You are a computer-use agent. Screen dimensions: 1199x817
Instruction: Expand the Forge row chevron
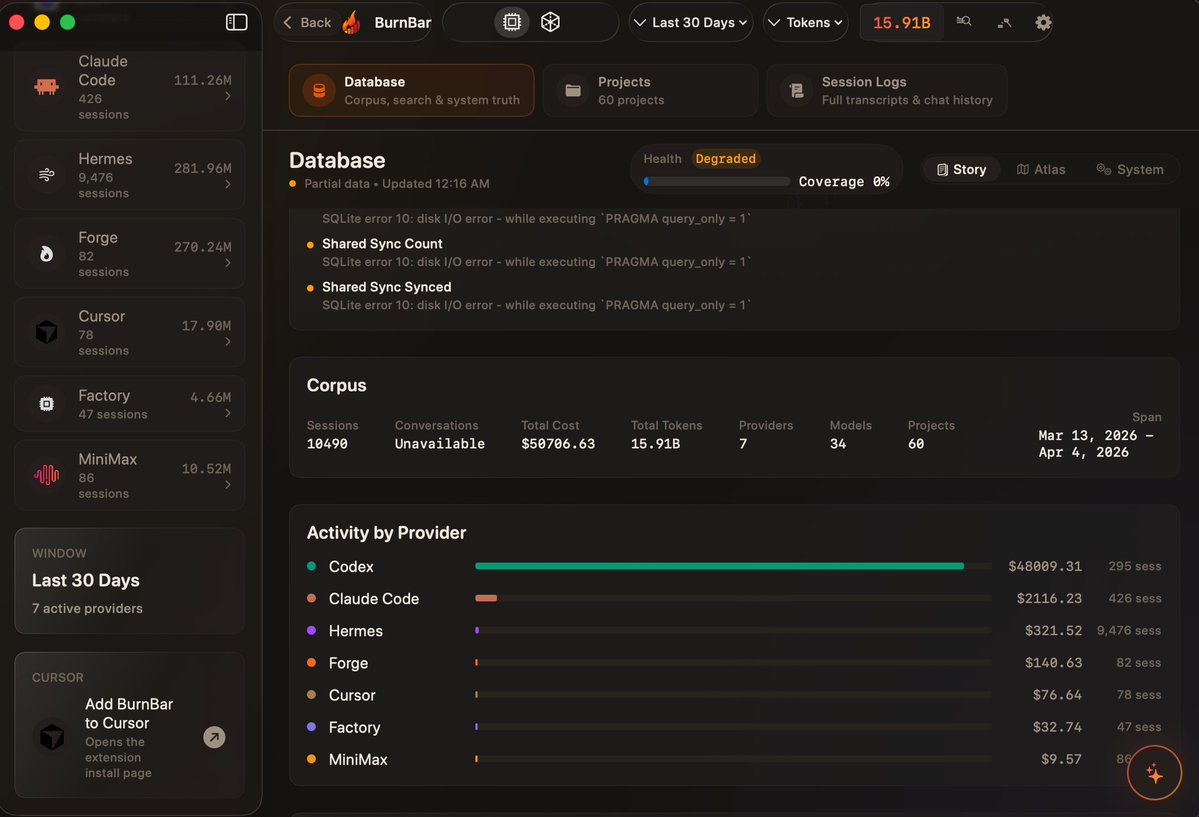click(228, 263)
